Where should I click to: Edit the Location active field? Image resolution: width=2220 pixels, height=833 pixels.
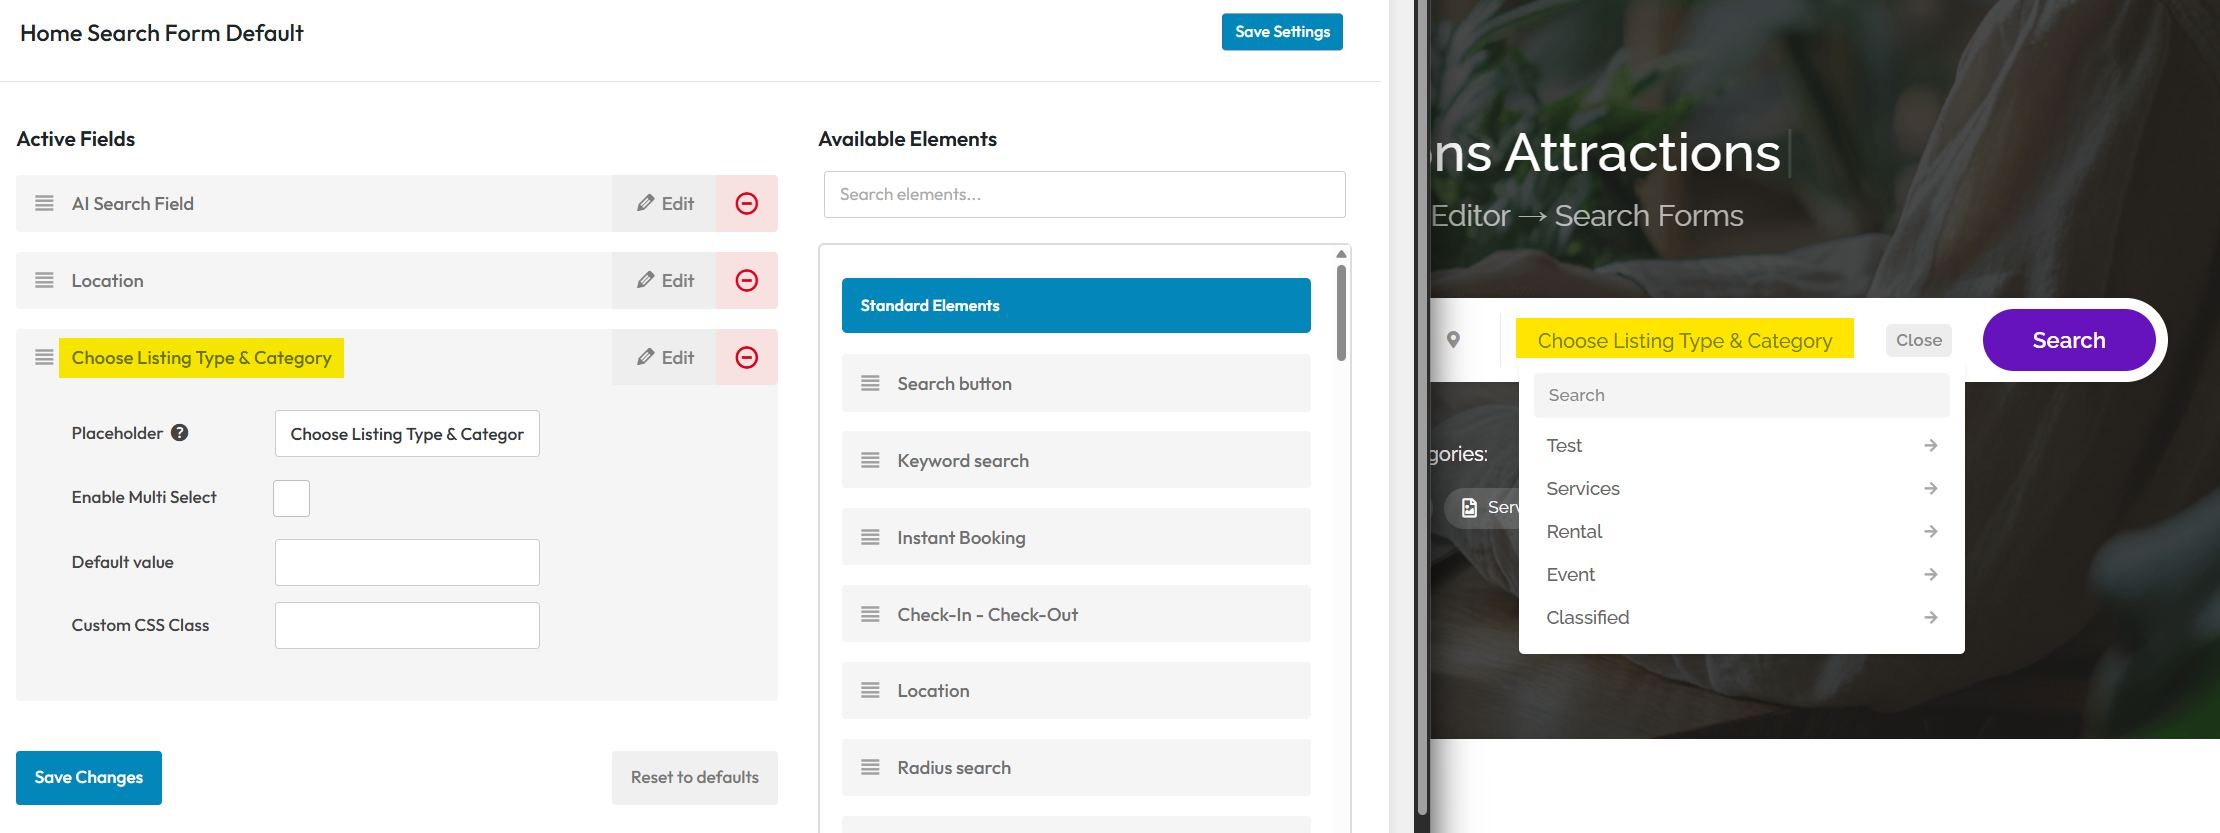(x=665, y=281)
